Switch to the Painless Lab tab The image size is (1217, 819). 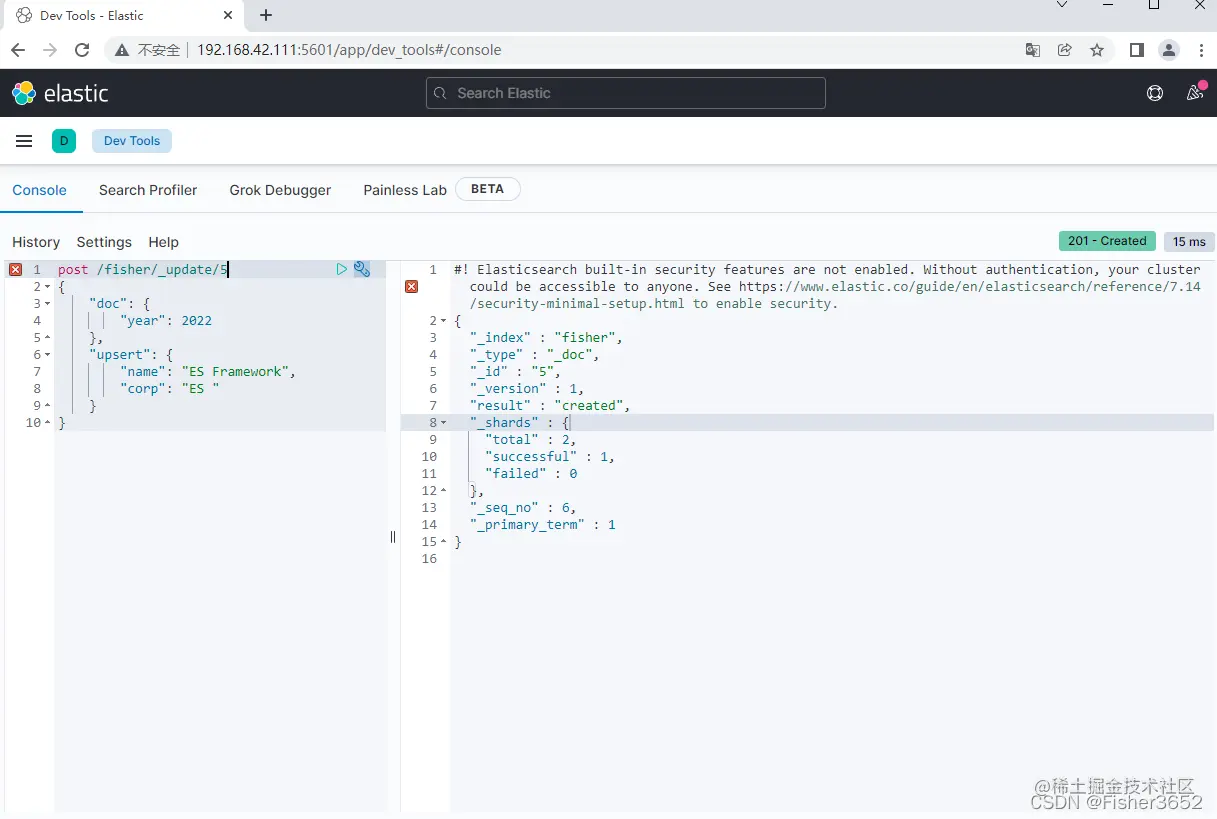click(x=405, y=190)
